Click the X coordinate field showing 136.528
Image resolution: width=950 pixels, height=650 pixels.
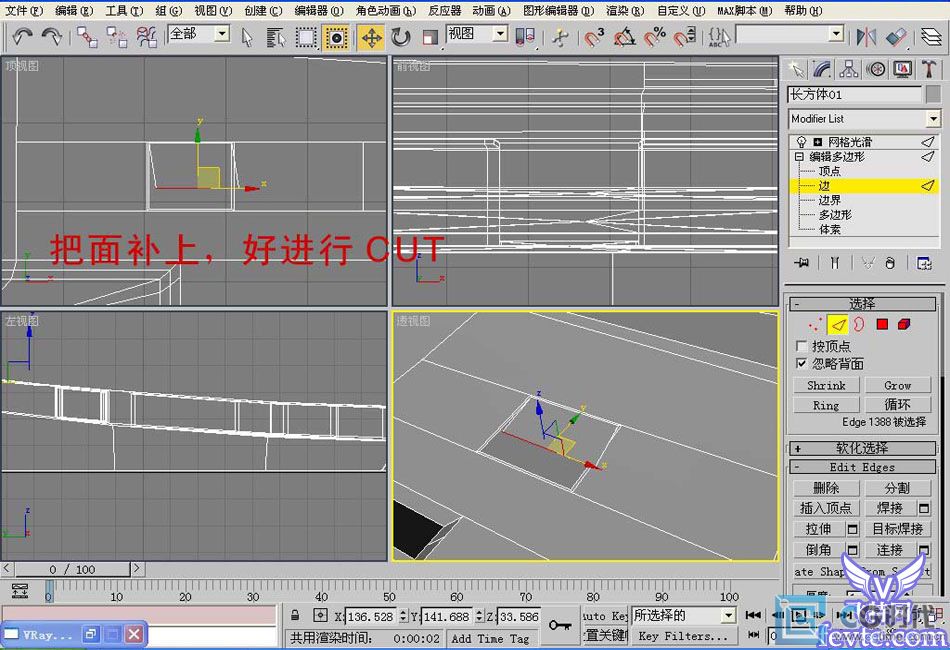(371, 616)
